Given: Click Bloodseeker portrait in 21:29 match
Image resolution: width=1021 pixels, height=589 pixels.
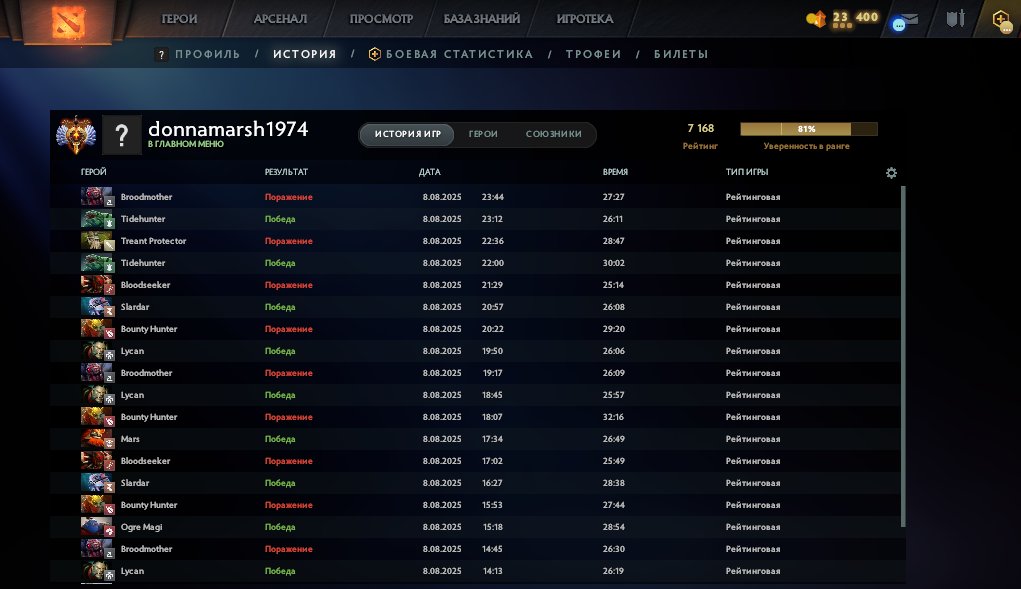Looking at the screenshot, I should [97, 285].
